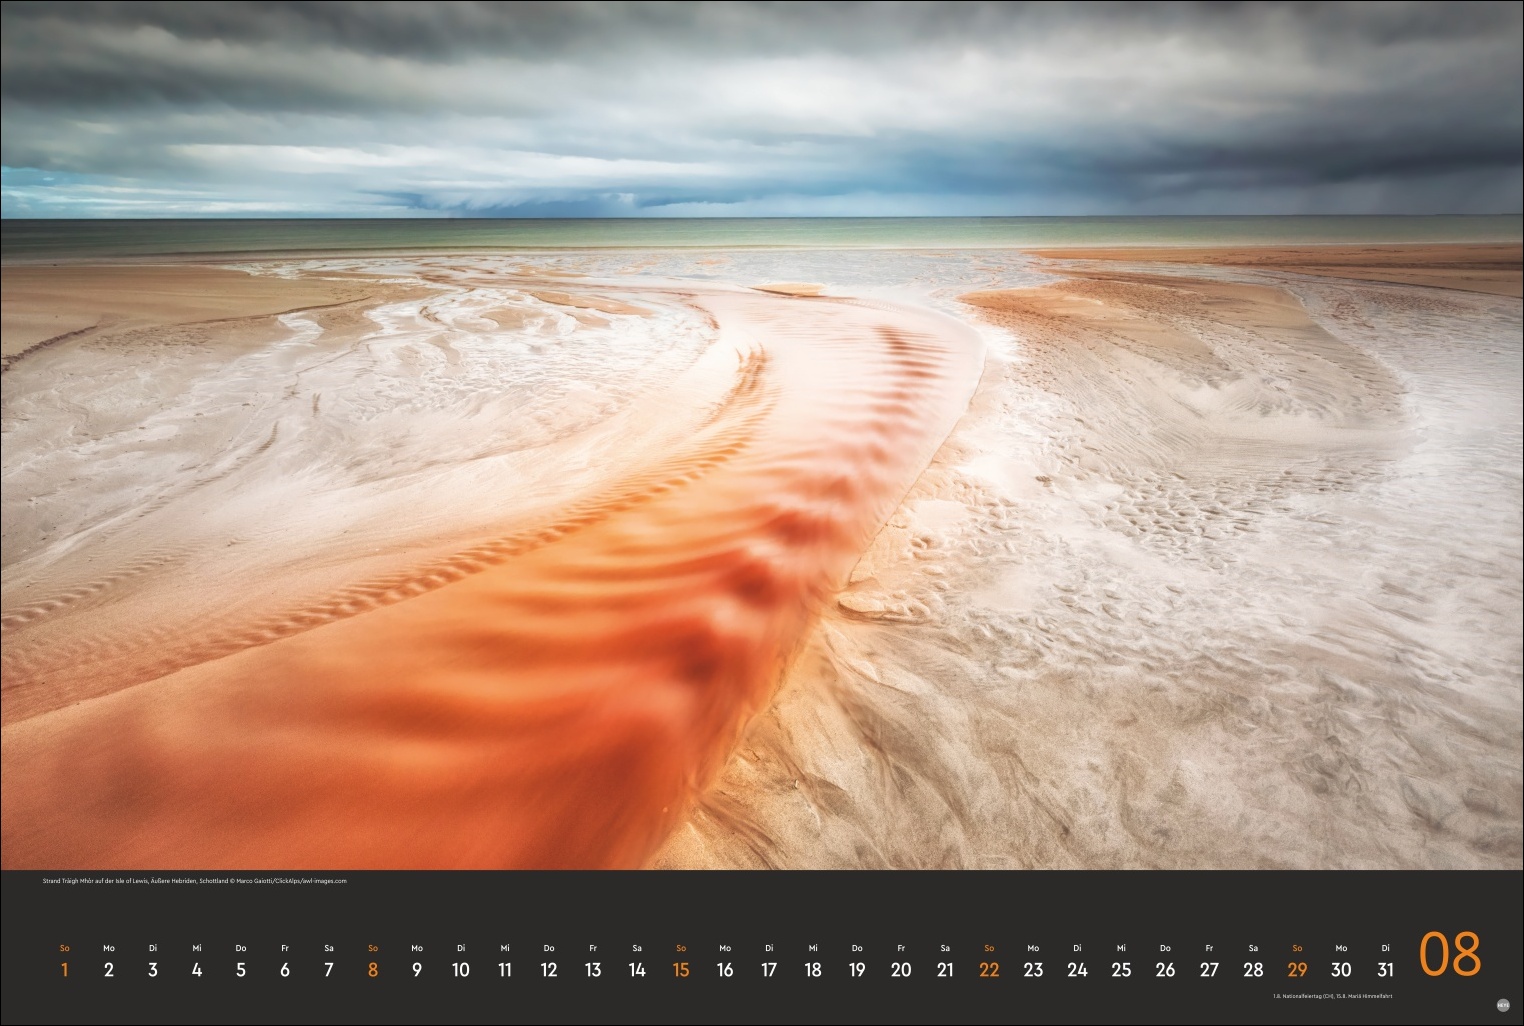The image size is (1524, 1026).
Task: Pick date 10 in the date strip
Action: point(461,969)
